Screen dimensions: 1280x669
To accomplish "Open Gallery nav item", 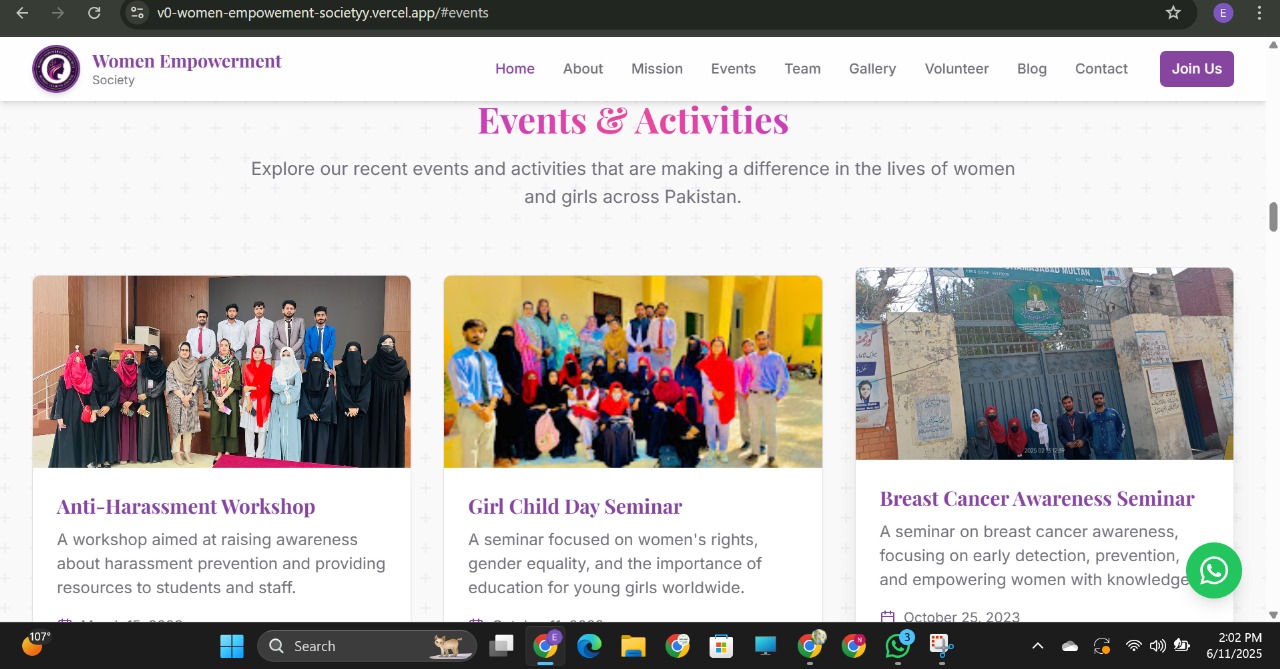I will click(872, 69).
